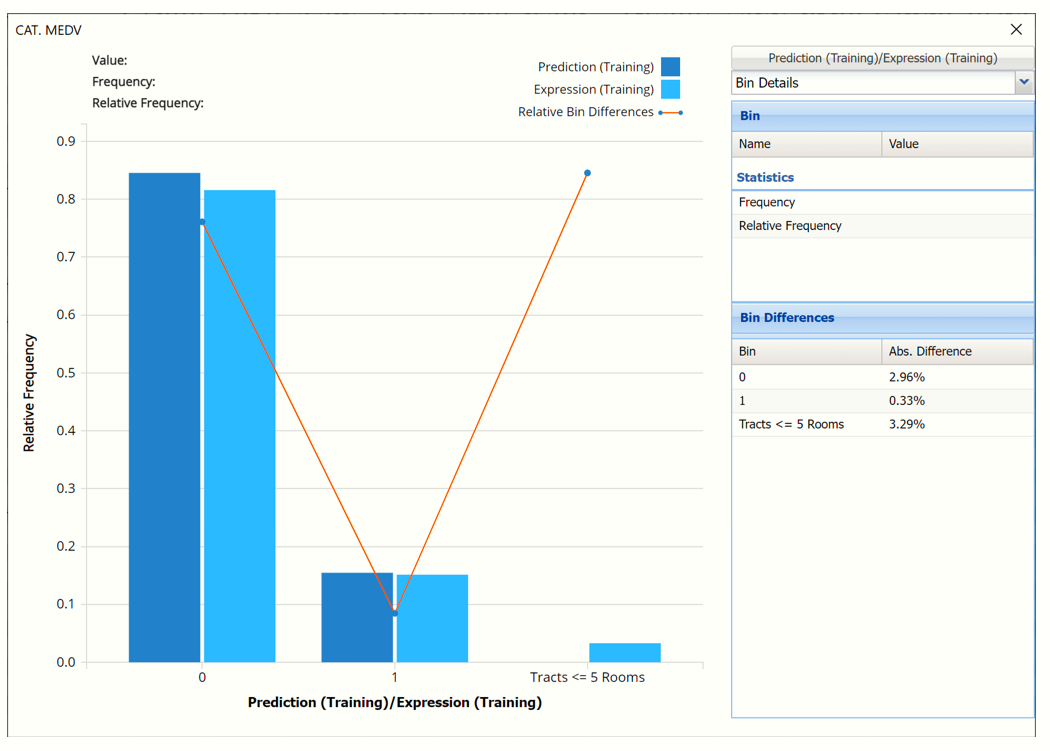
Task: Open the Bin Details dropdown arrow
Action: tap(1024, 83)
